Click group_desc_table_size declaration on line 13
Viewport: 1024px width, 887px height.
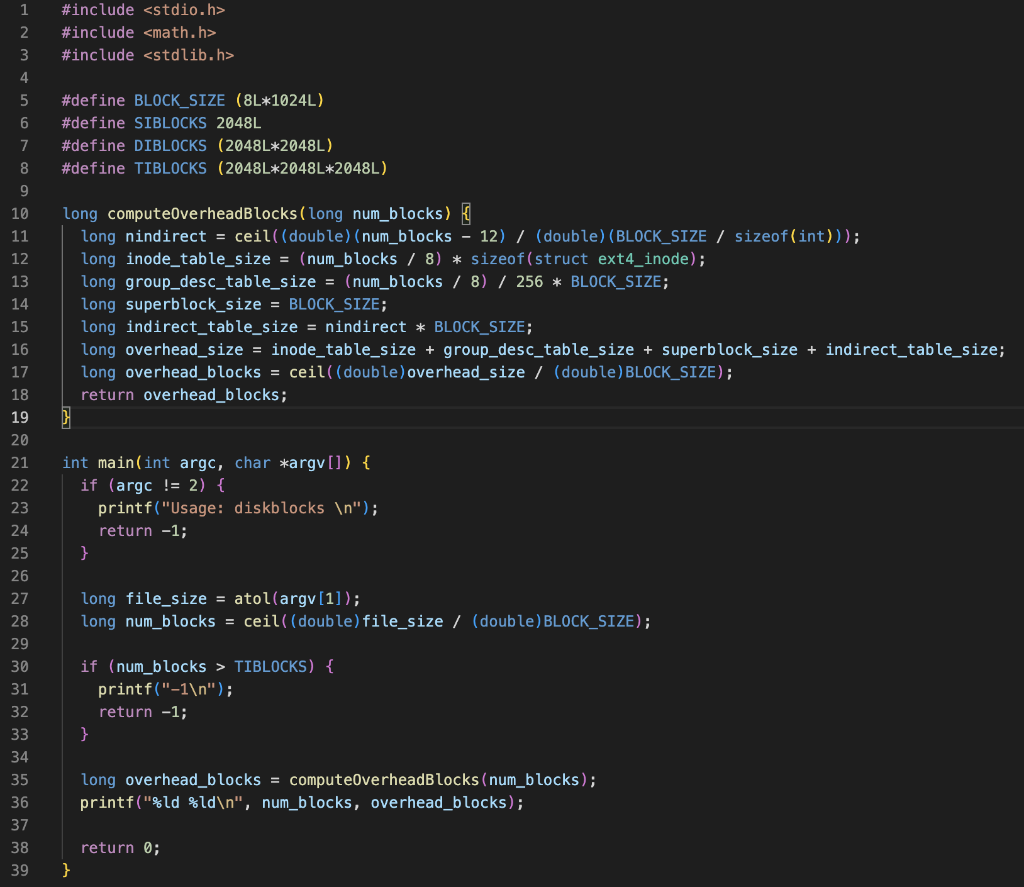221,282
